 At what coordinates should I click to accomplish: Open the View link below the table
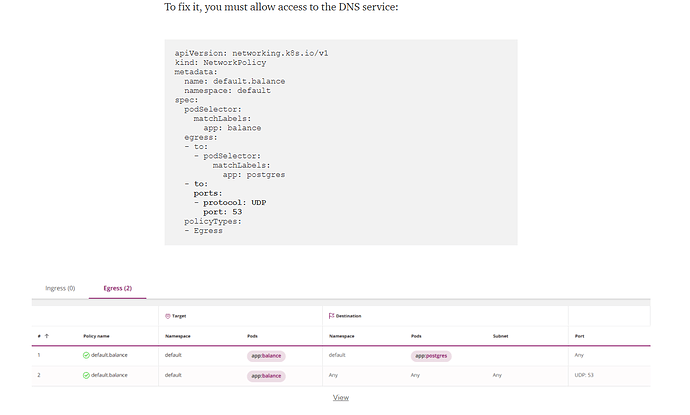(x=341, y=397)
